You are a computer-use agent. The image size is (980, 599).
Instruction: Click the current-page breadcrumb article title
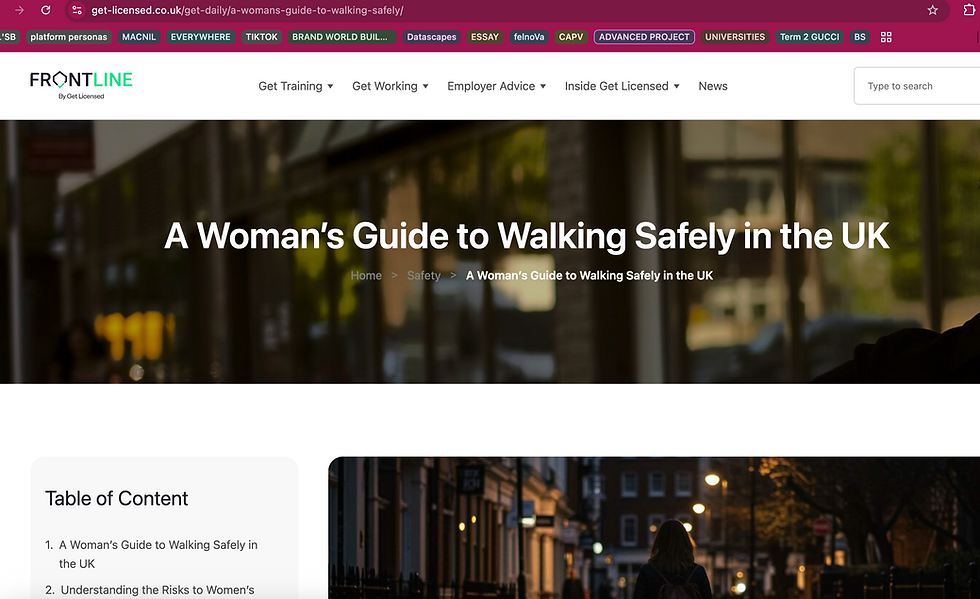click(x=589, y=275)
